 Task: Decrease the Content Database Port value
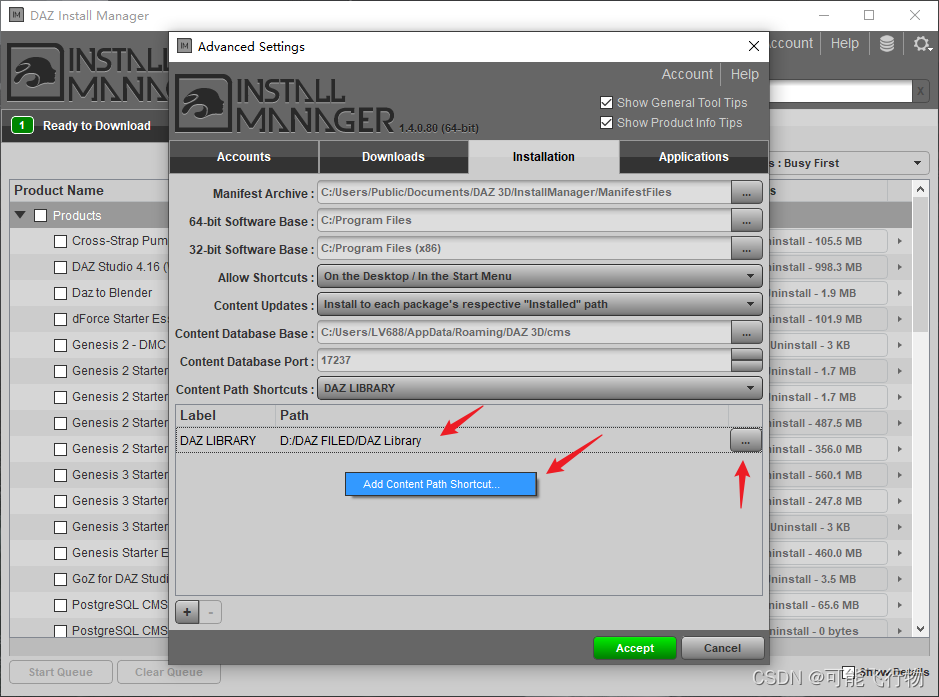(x=746, y=366)
